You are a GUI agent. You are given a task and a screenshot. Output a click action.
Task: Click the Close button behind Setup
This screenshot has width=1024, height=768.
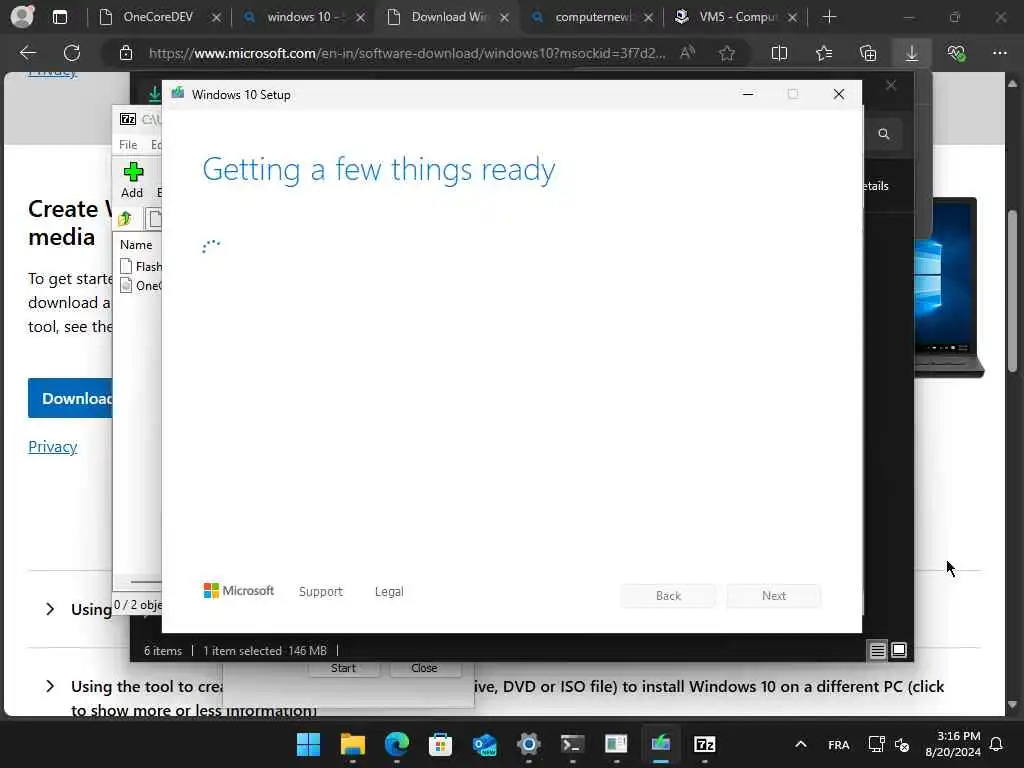click(x=424, y=668)
